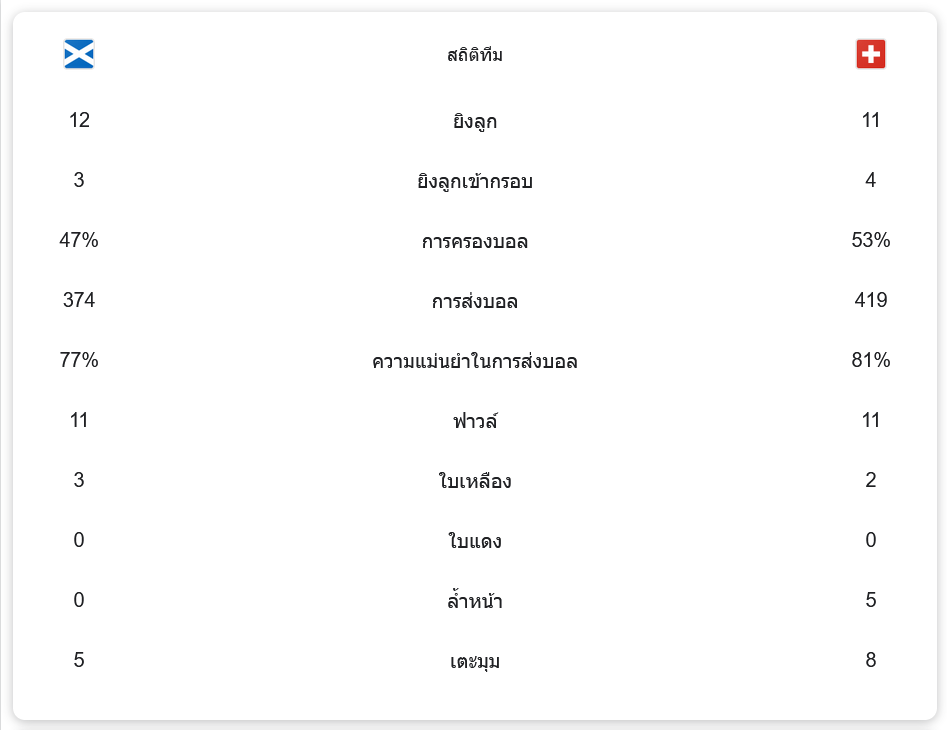Select the ยิงลูก stat label
This screenshot has width=947, height=730.
point(475,122)
